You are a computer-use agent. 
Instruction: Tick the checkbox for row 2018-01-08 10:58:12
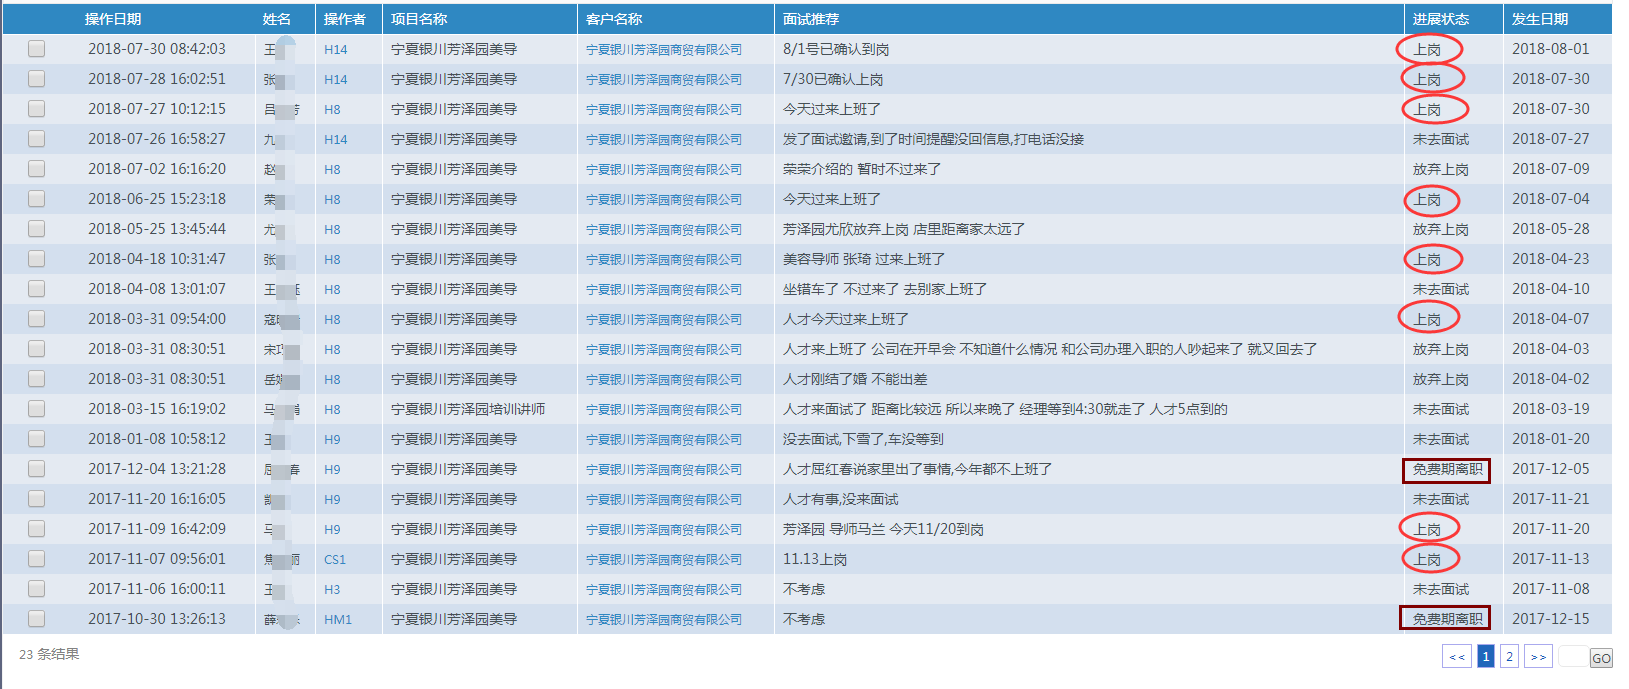37,439
